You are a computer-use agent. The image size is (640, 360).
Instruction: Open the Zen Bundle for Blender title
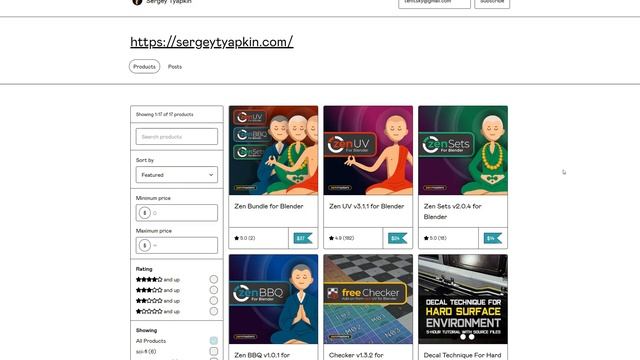(269, 206)
